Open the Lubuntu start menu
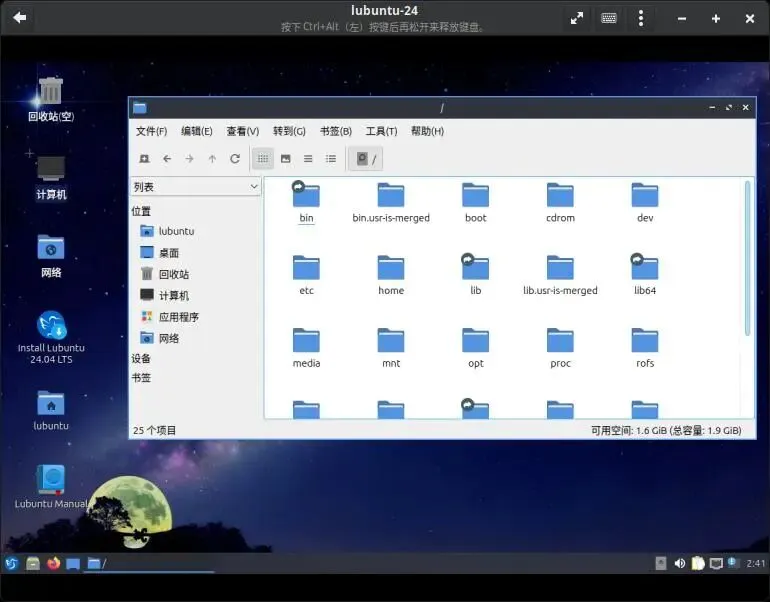 click(x=11, y=563)
